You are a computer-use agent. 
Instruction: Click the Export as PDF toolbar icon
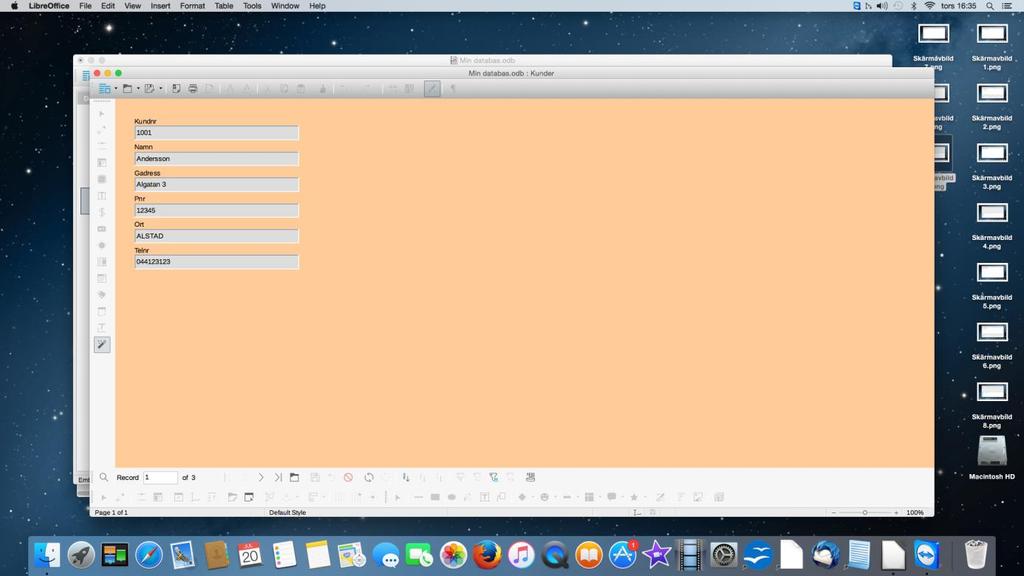[176, 89]
